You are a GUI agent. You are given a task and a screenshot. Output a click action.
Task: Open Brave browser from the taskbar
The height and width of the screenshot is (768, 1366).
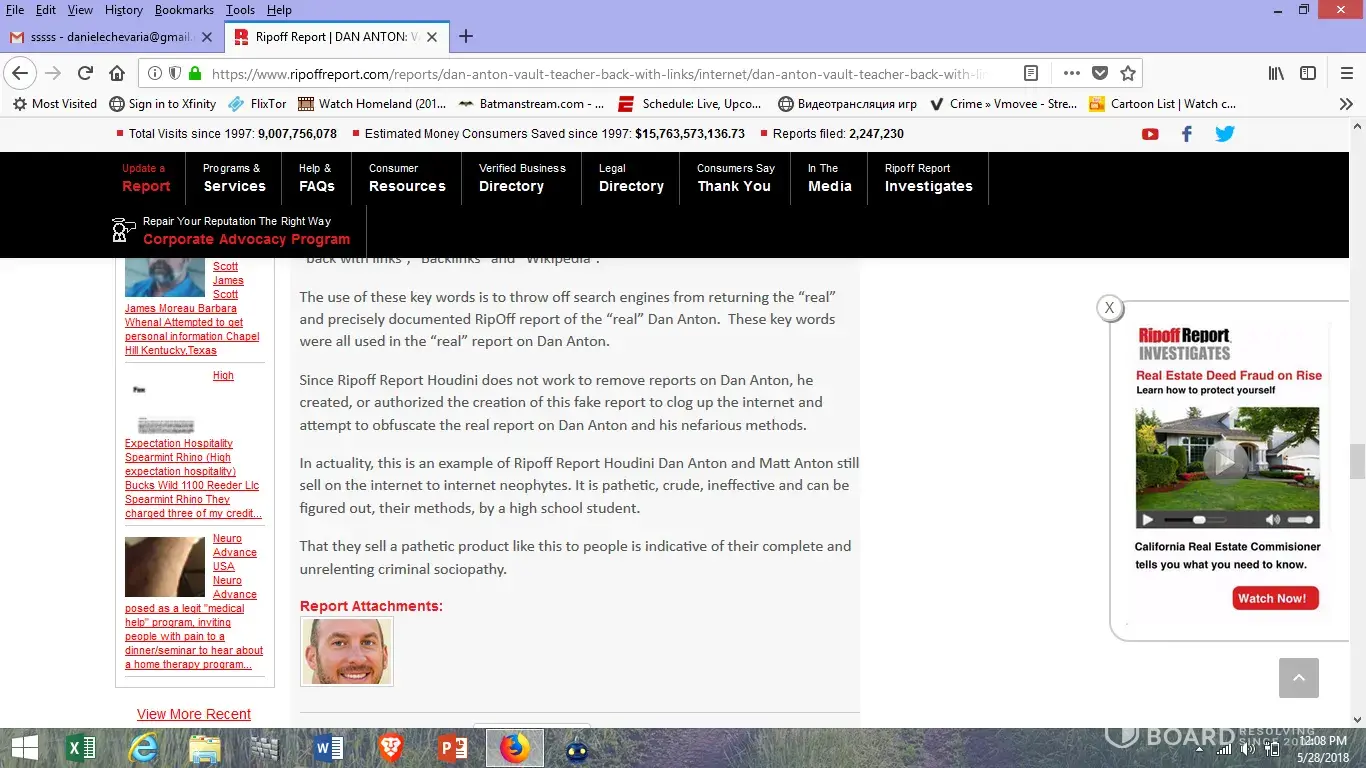pyautogui.click(x=390, y=748)
